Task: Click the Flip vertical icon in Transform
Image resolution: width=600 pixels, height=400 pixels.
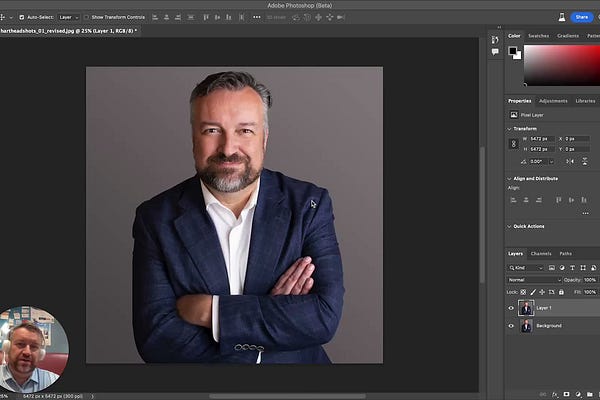Action: pyautogui.click(x=585, y=162)
